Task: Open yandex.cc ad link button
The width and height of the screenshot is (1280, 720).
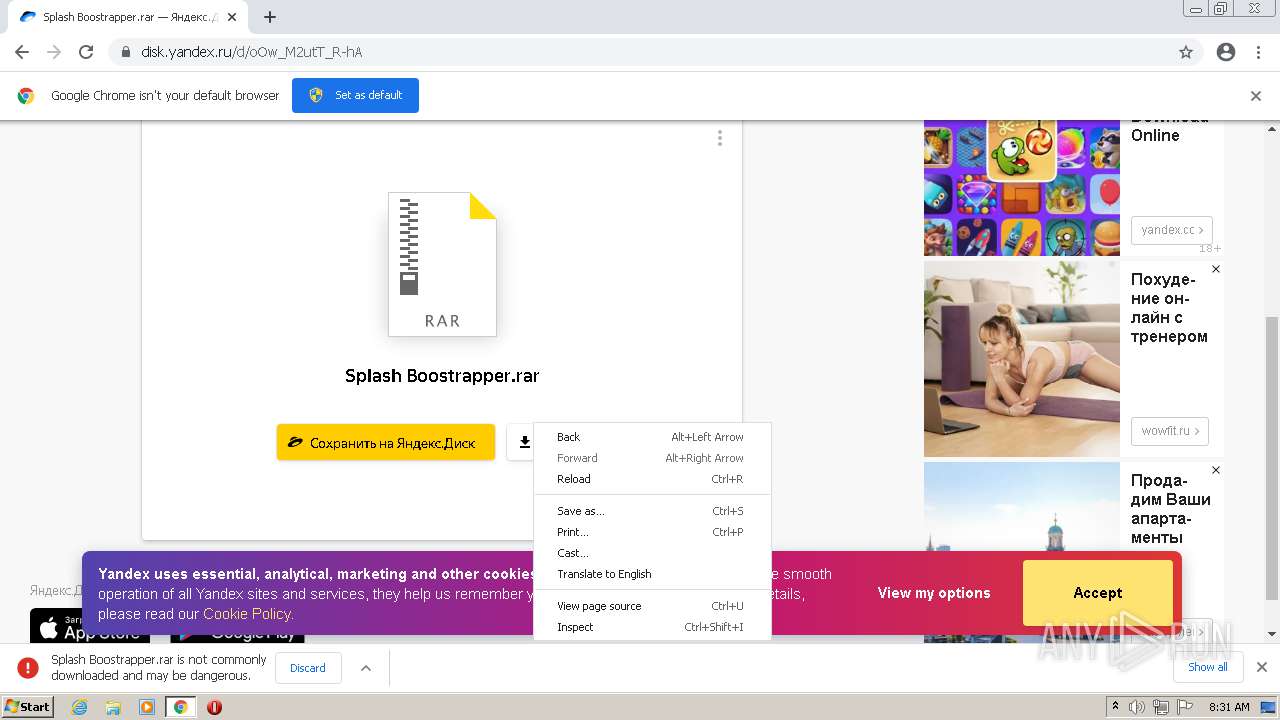Action: point(1172,230)
